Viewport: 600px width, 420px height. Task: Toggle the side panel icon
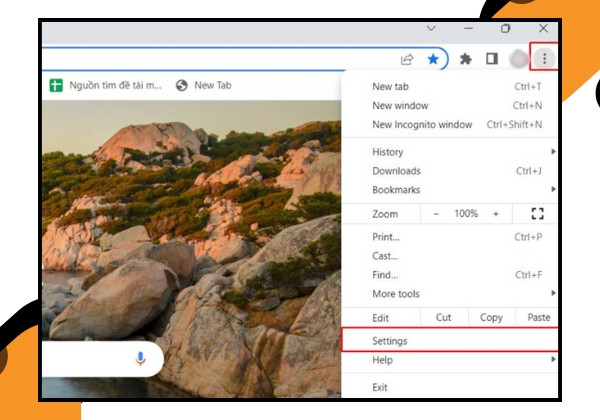[x=492, y=59]
